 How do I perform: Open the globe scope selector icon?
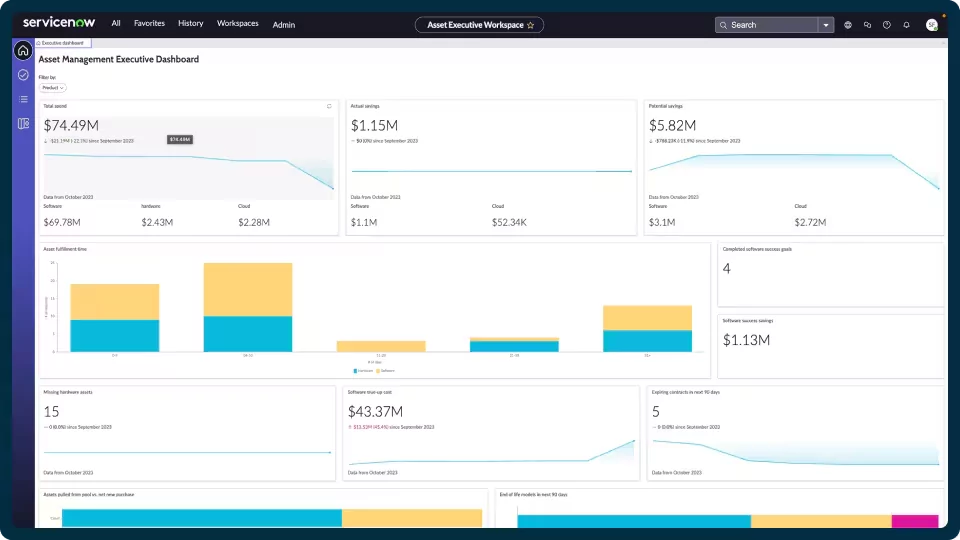pyautogui.click(x=848, y=25)
